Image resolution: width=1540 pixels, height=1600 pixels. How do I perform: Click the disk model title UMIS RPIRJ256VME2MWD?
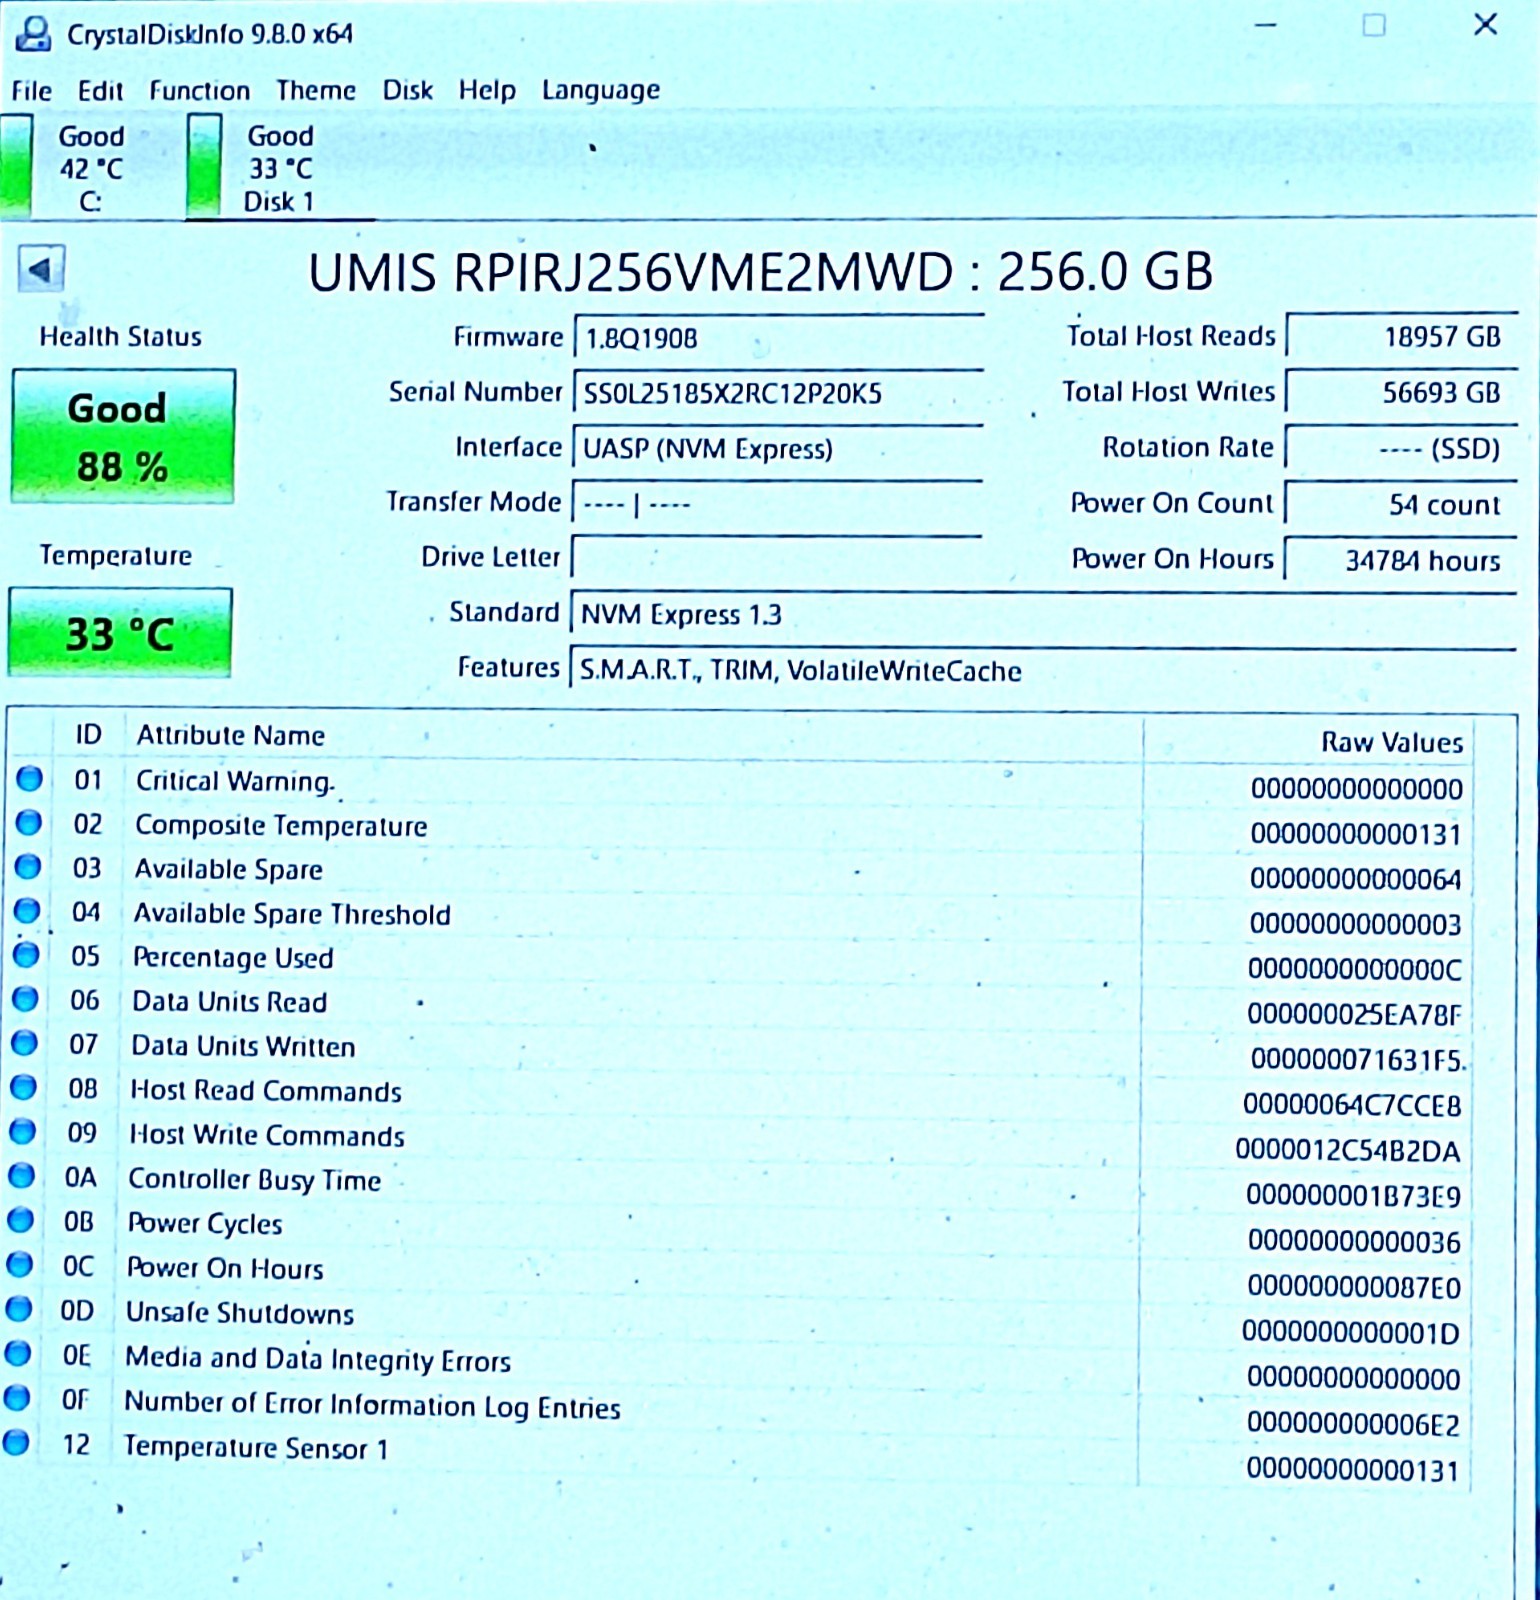click(x=631, y=273)
